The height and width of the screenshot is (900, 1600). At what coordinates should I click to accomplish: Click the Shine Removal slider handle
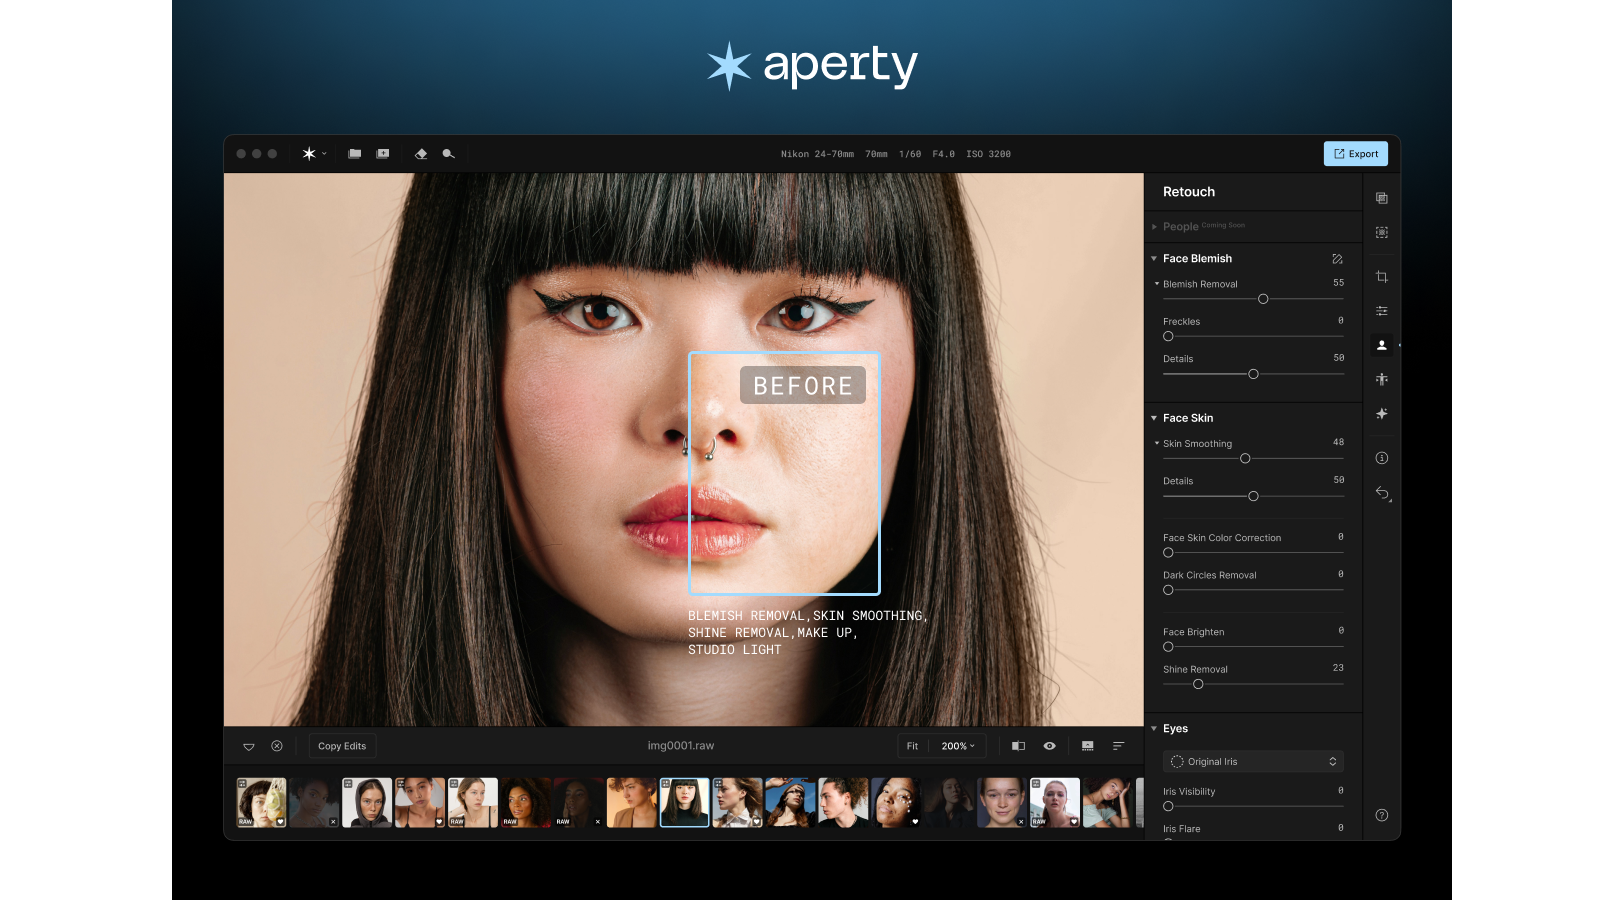point(1198,684)
